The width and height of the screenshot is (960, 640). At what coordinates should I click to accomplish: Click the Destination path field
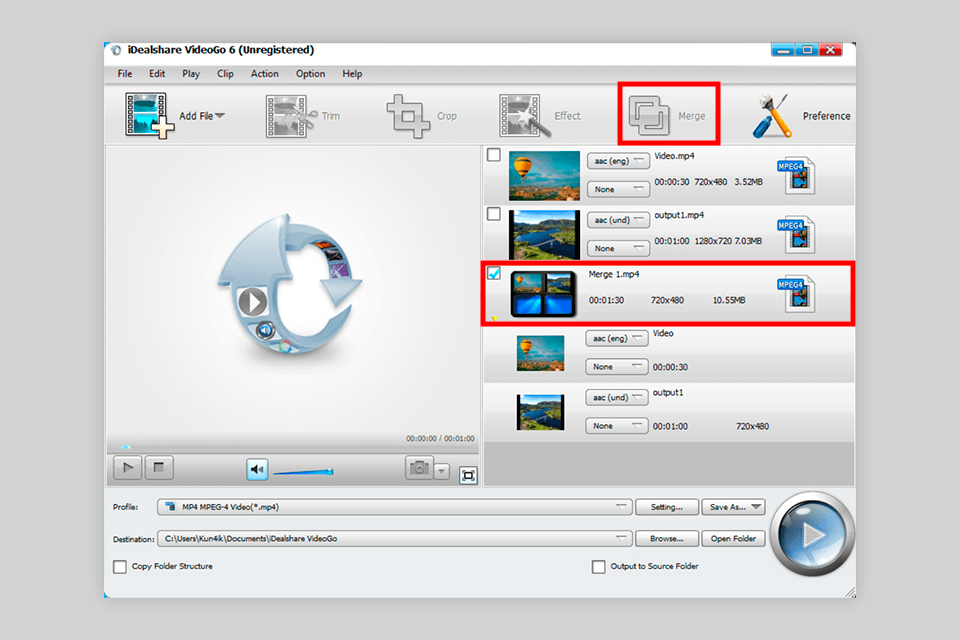pyautogui.click(x=395, y=538)
